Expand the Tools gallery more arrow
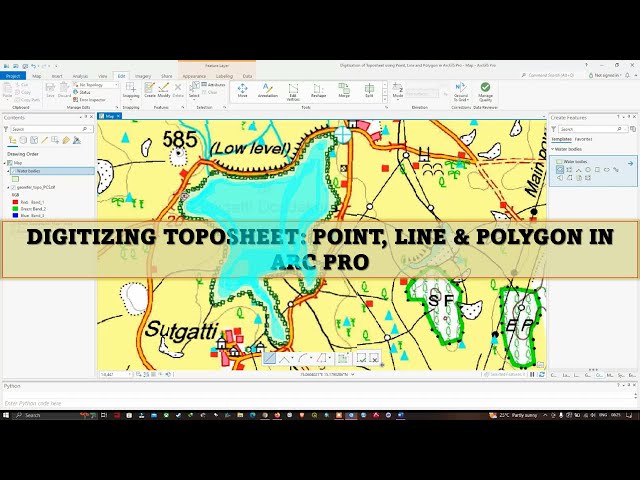This screenshot has width=640, height=480. tap(384, 100)
